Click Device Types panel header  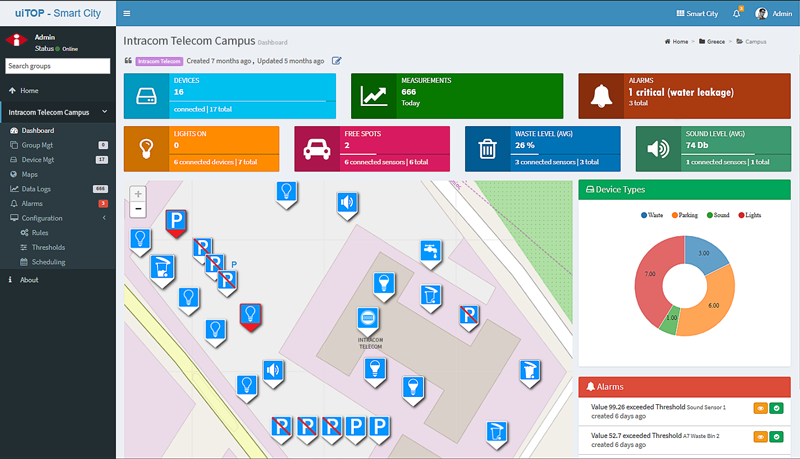684,190
